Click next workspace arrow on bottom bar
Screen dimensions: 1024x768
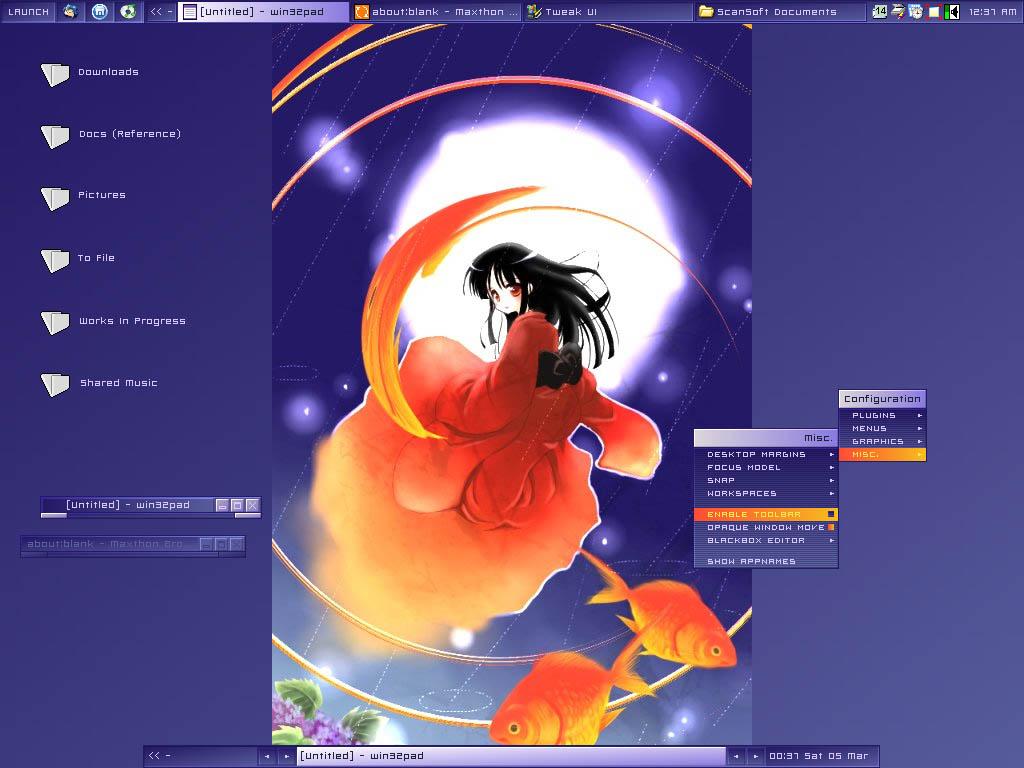pos(286,756)
